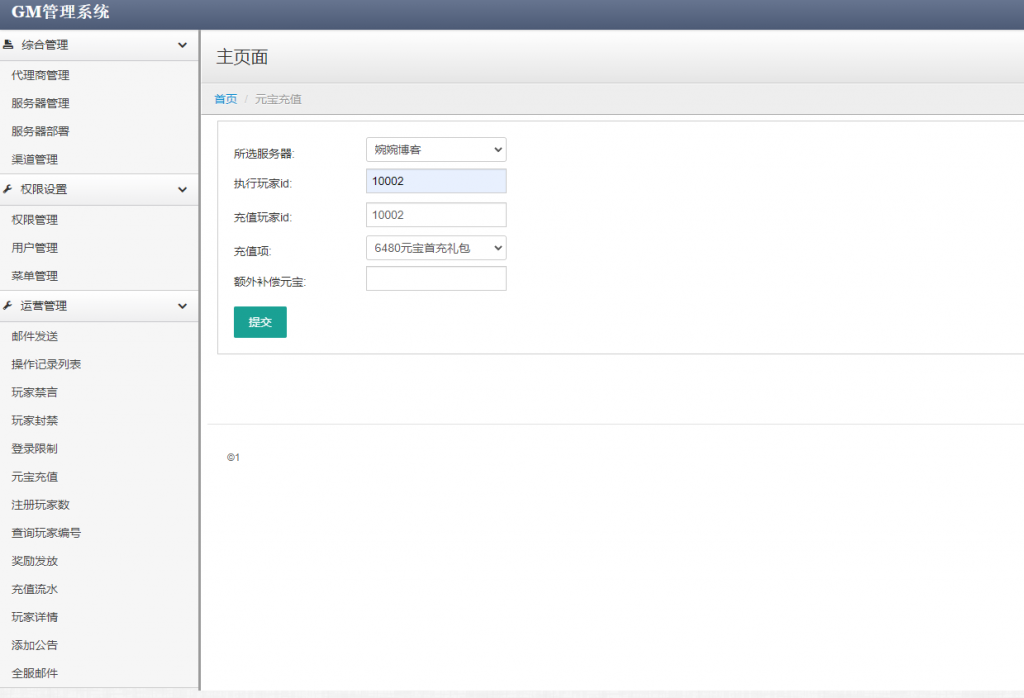The width and height of the screenshot is (1024, 698).
Task: Focus the 执行玩家id input field
Action: [436, 181]
